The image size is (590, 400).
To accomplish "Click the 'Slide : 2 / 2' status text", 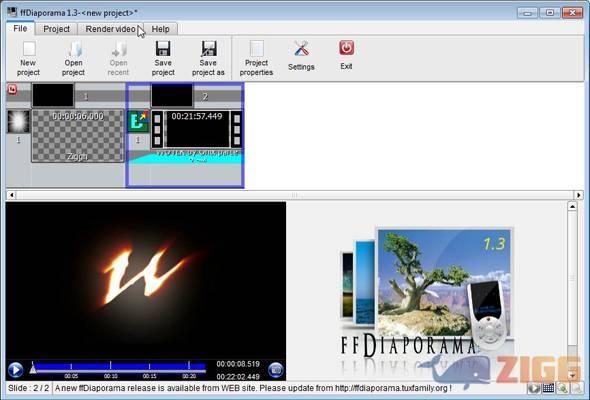I will (x=29, y=388).
